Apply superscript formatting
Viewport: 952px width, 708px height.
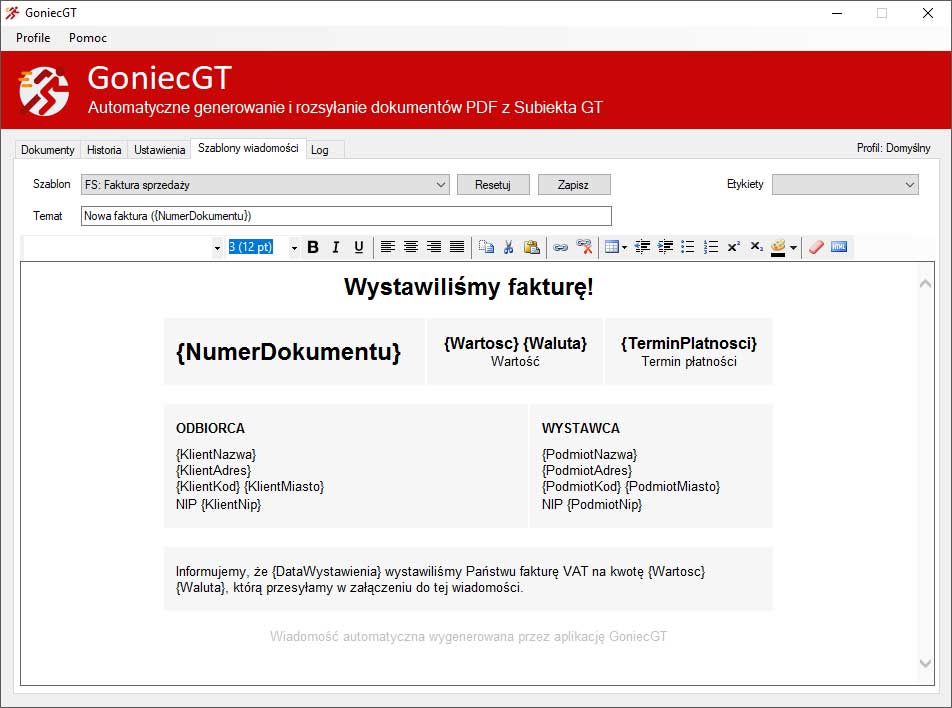click(734, 247)
